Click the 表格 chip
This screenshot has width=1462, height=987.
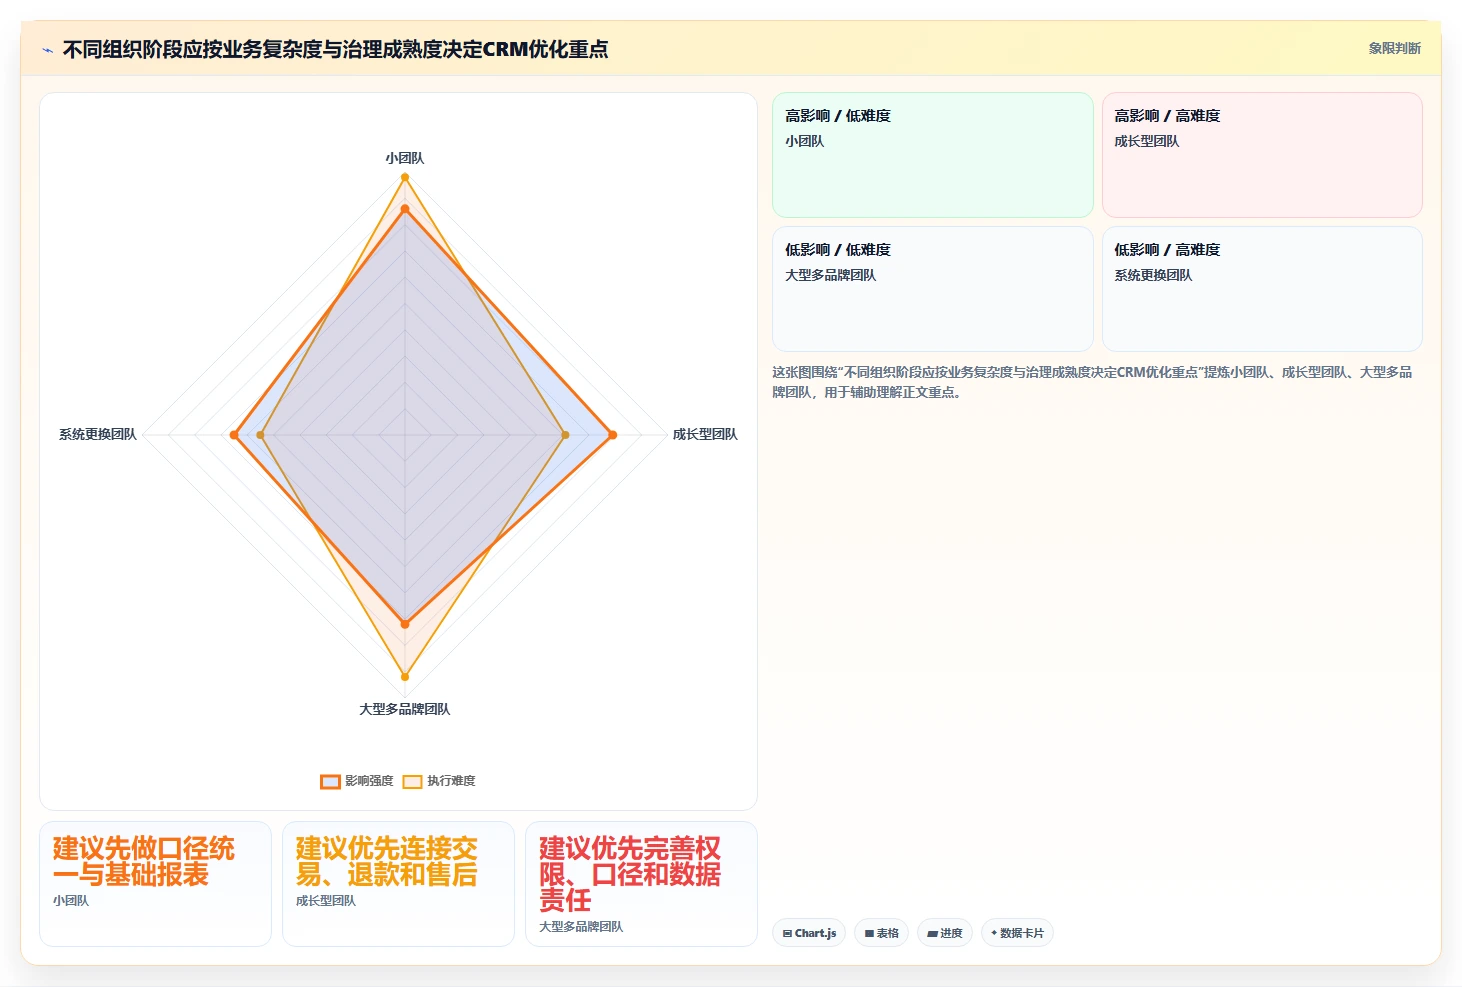881,933
